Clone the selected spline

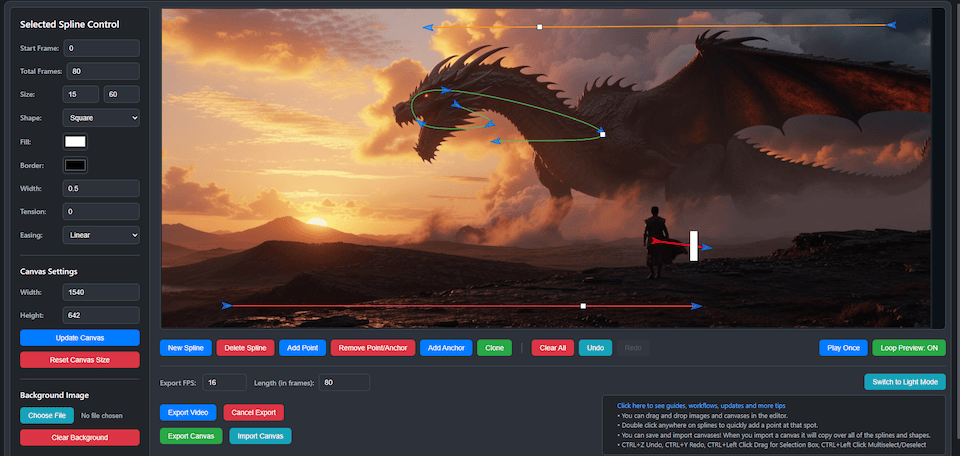pos(494,348)
